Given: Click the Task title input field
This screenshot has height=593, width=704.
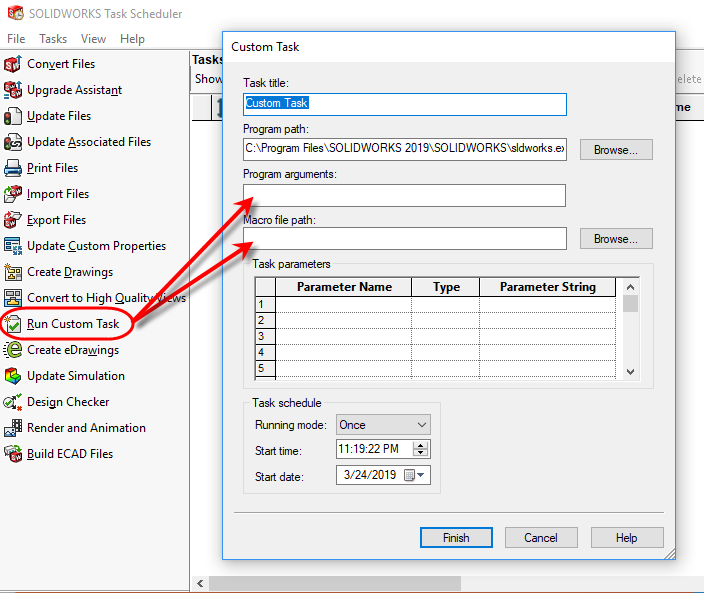Looking at the screenshot, I should pyautogui.click(x=405, y=104).
